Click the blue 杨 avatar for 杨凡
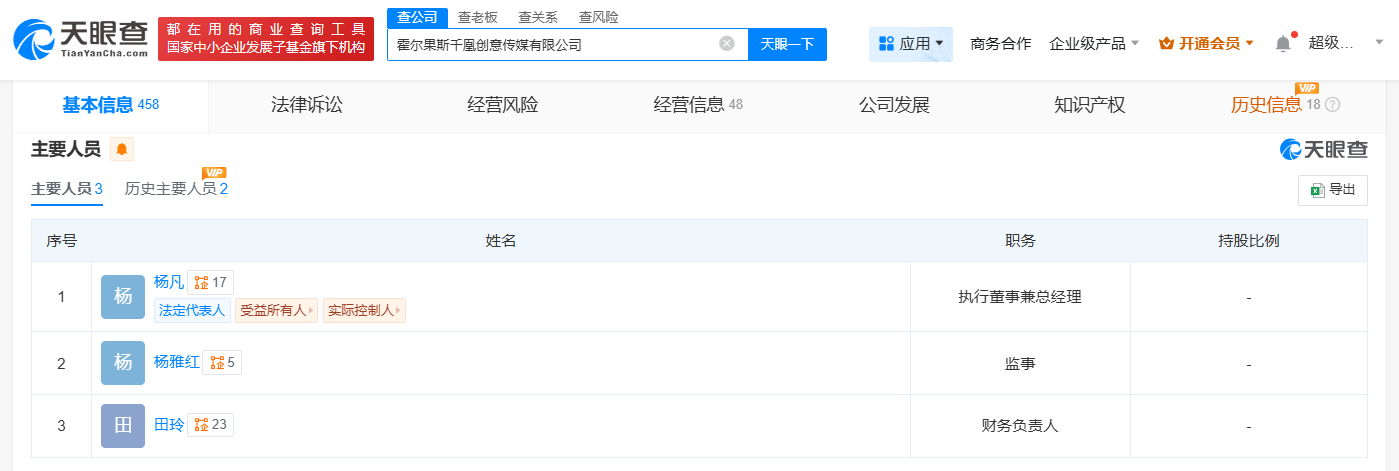 (x=123, y=296)
